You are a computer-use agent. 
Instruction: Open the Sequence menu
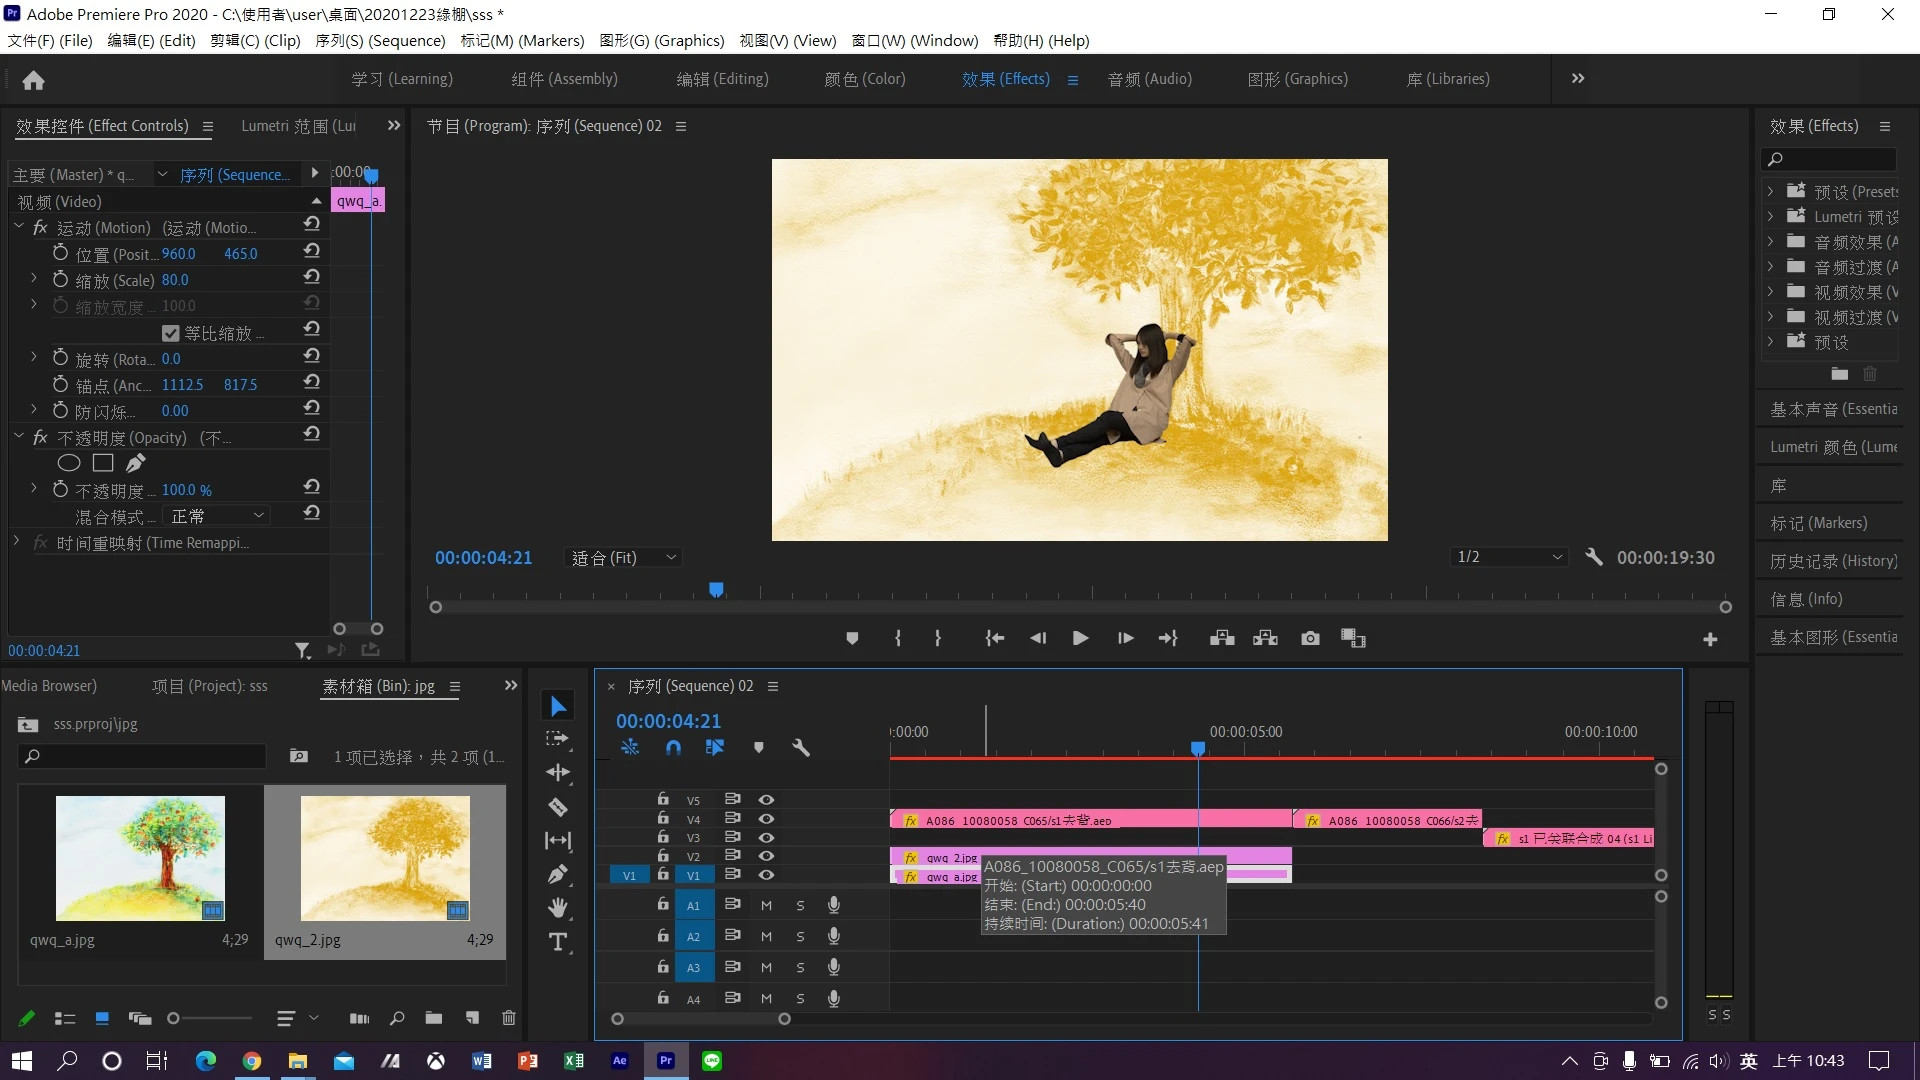tap(380, 40)
